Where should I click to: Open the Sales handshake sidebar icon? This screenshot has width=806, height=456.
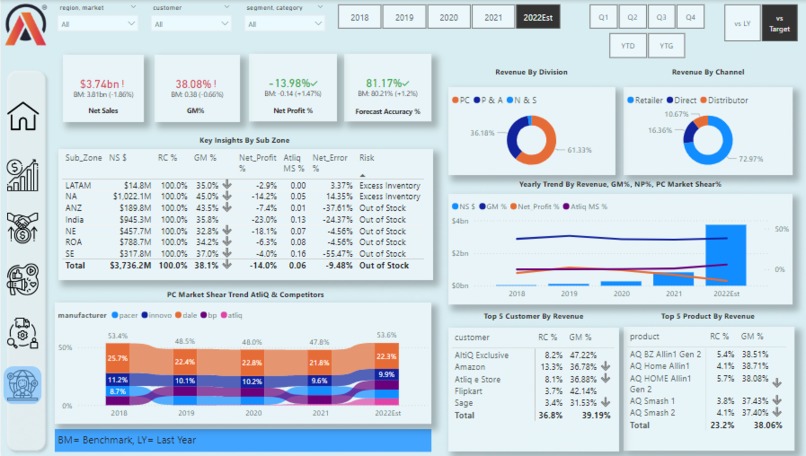pyautogui.click(x=23, y=227)
